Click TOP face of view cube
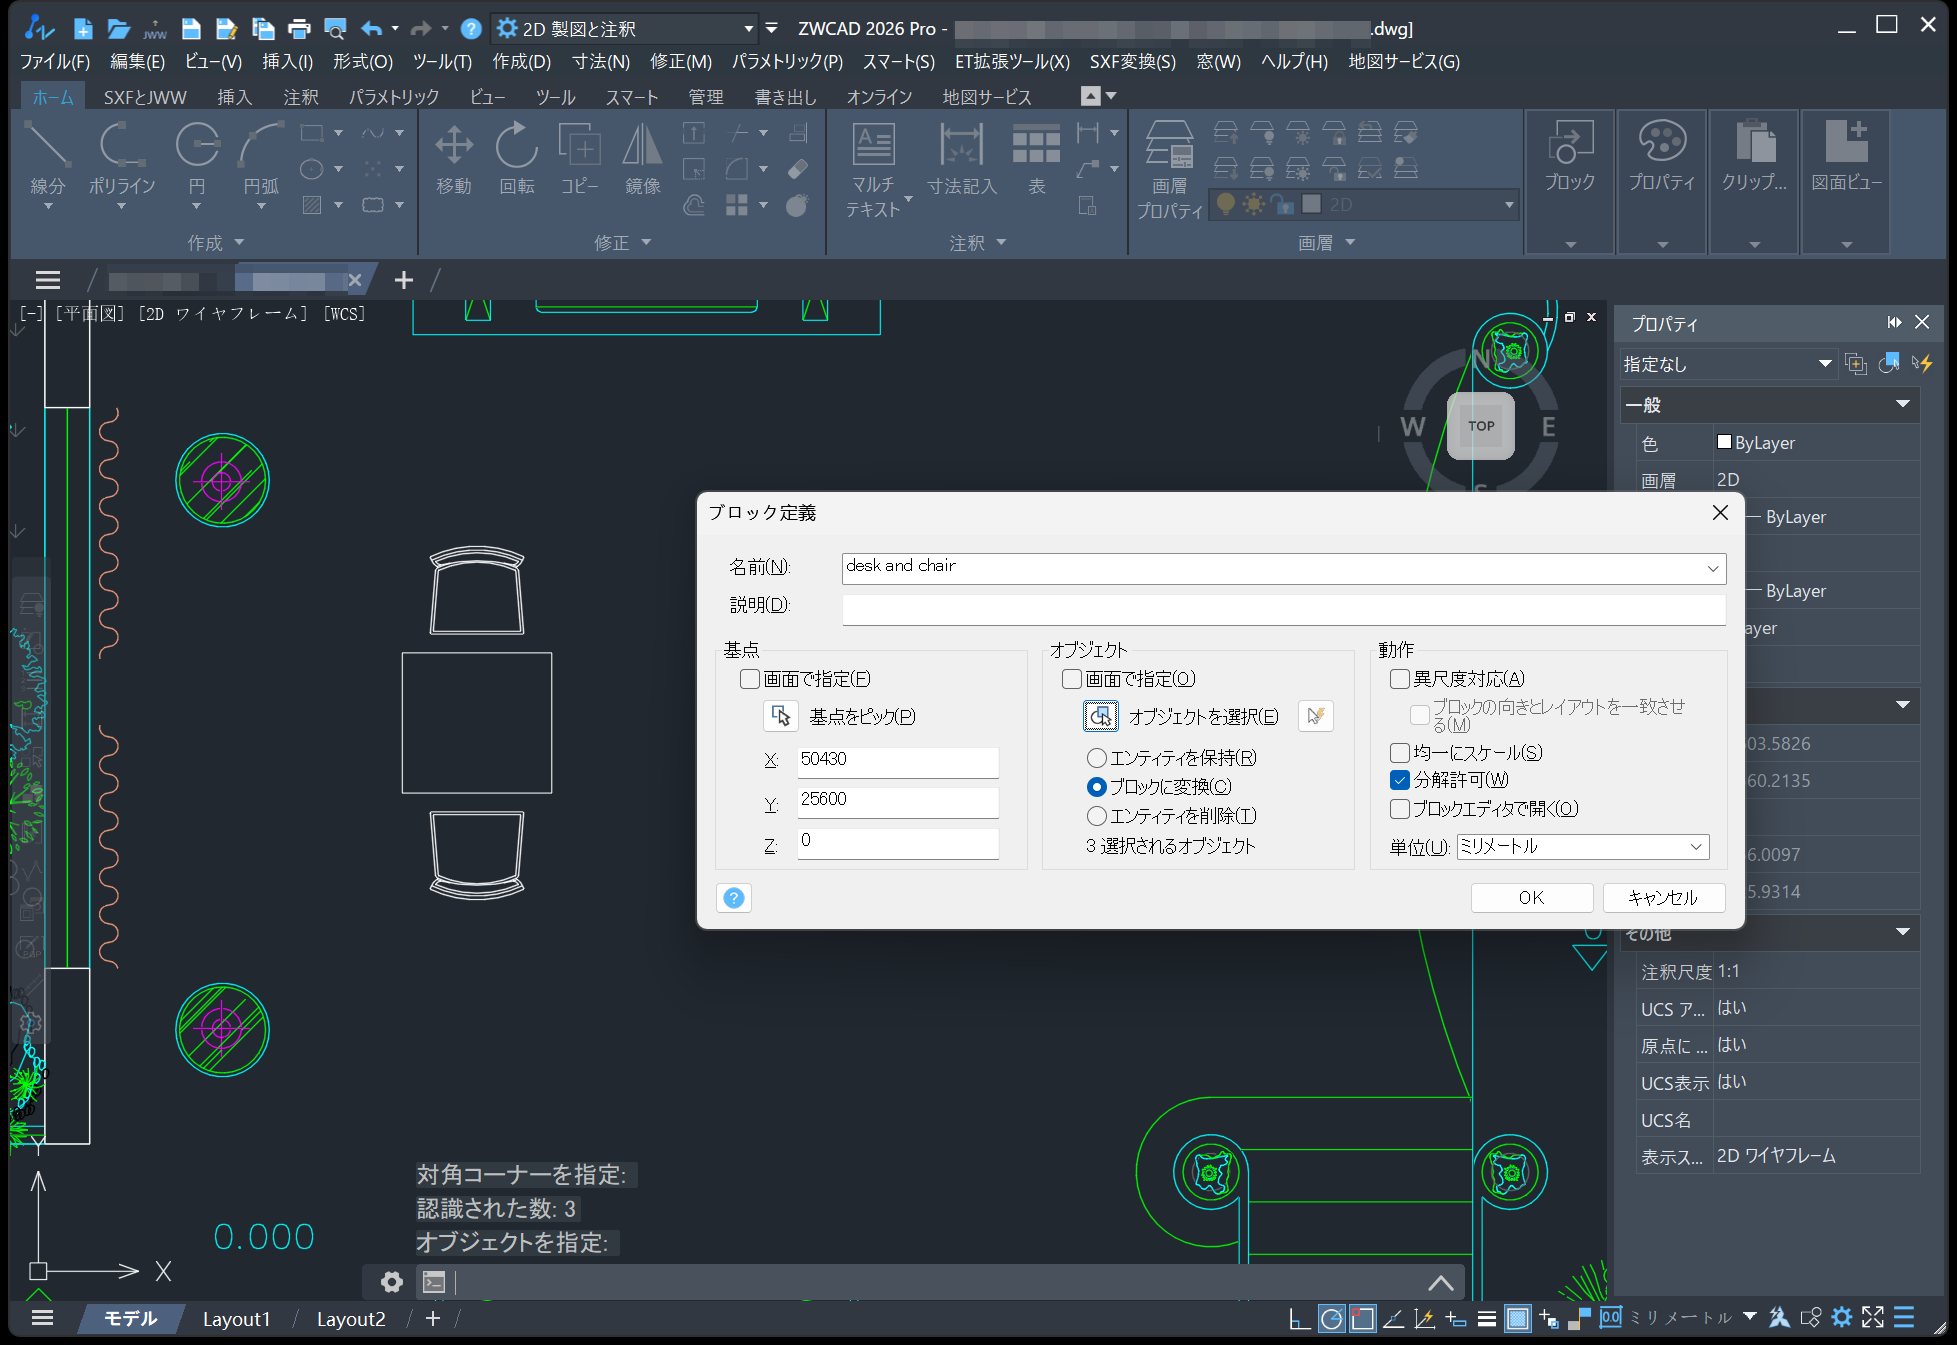 click(x=1481, y=426)
